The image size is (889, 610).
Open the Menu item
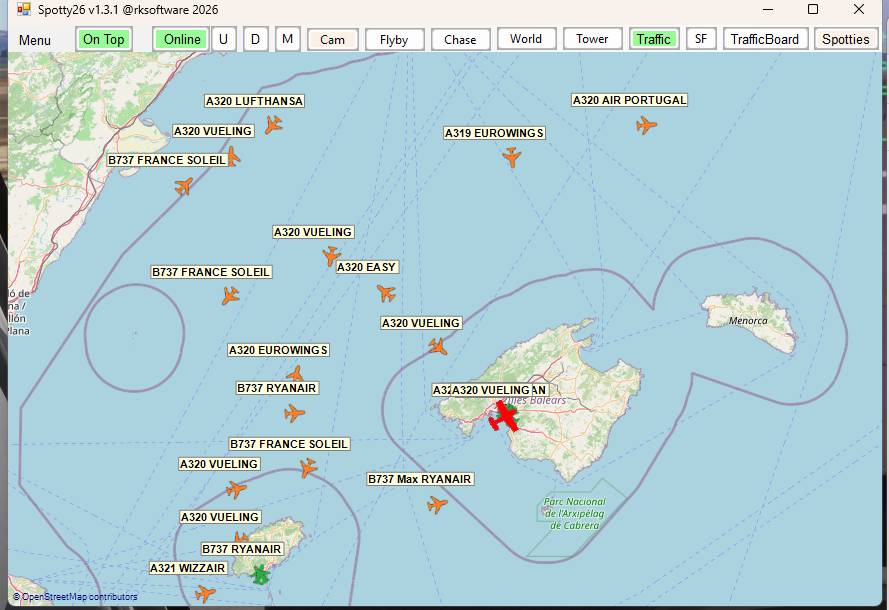(35, 40)
